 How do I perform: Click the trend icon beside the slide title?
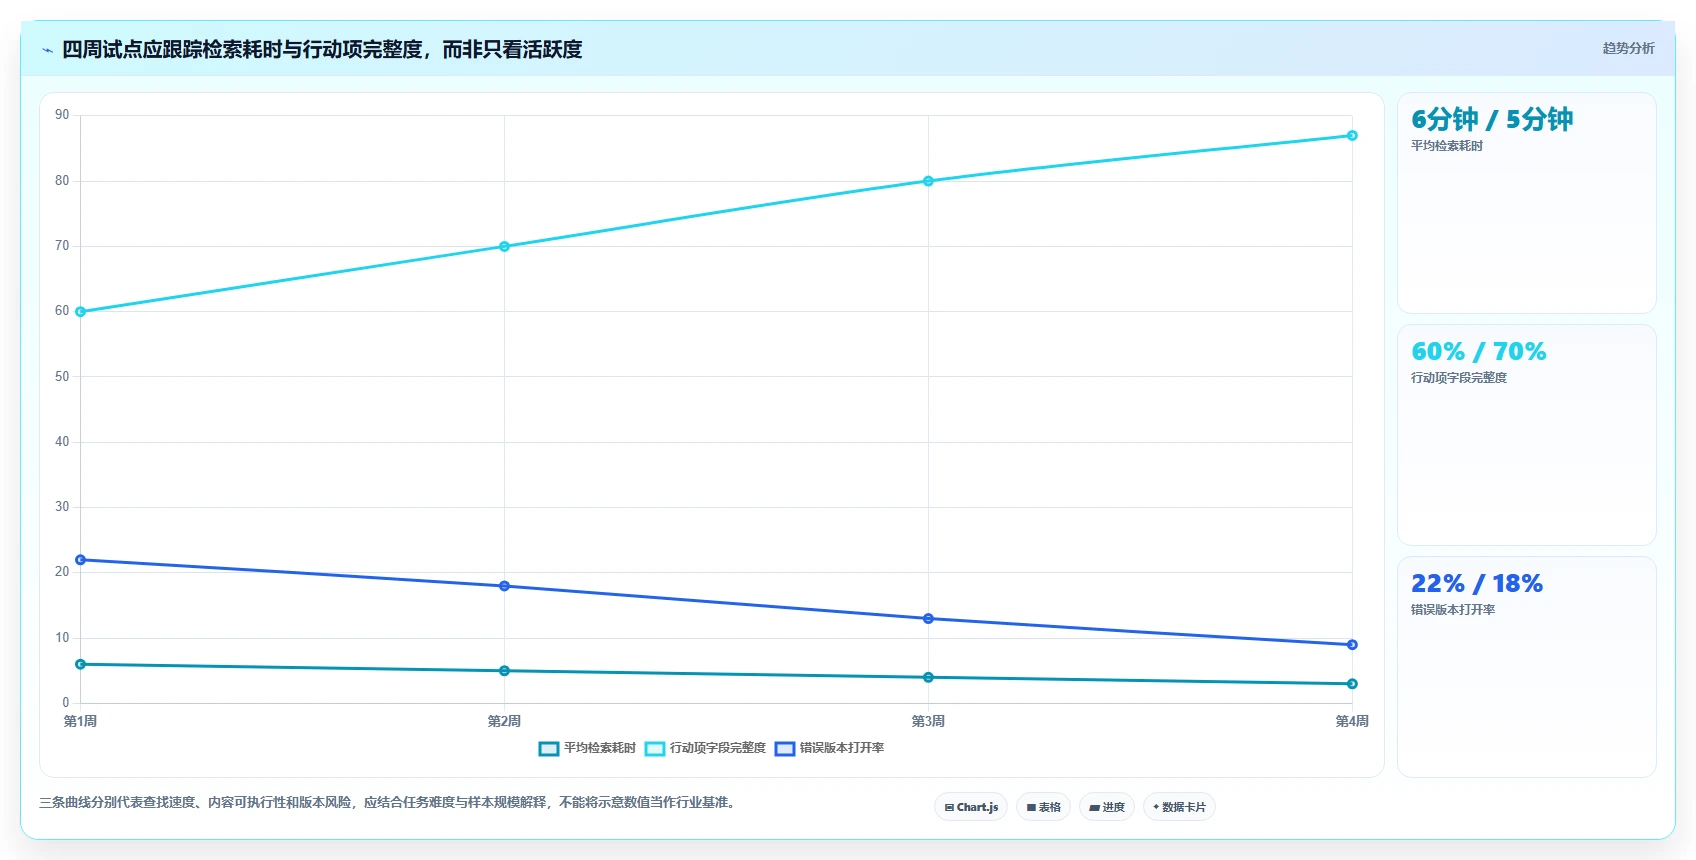(x=47, y=50)
